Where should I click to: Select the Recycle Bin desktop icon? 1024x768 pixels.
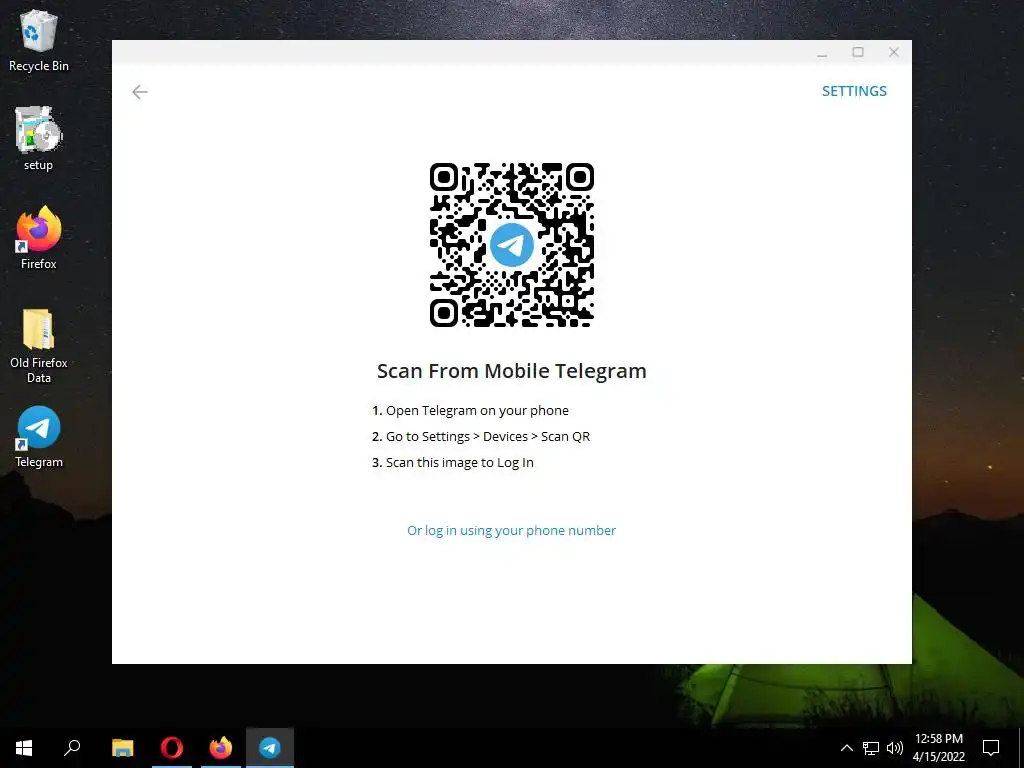point(39,40)
